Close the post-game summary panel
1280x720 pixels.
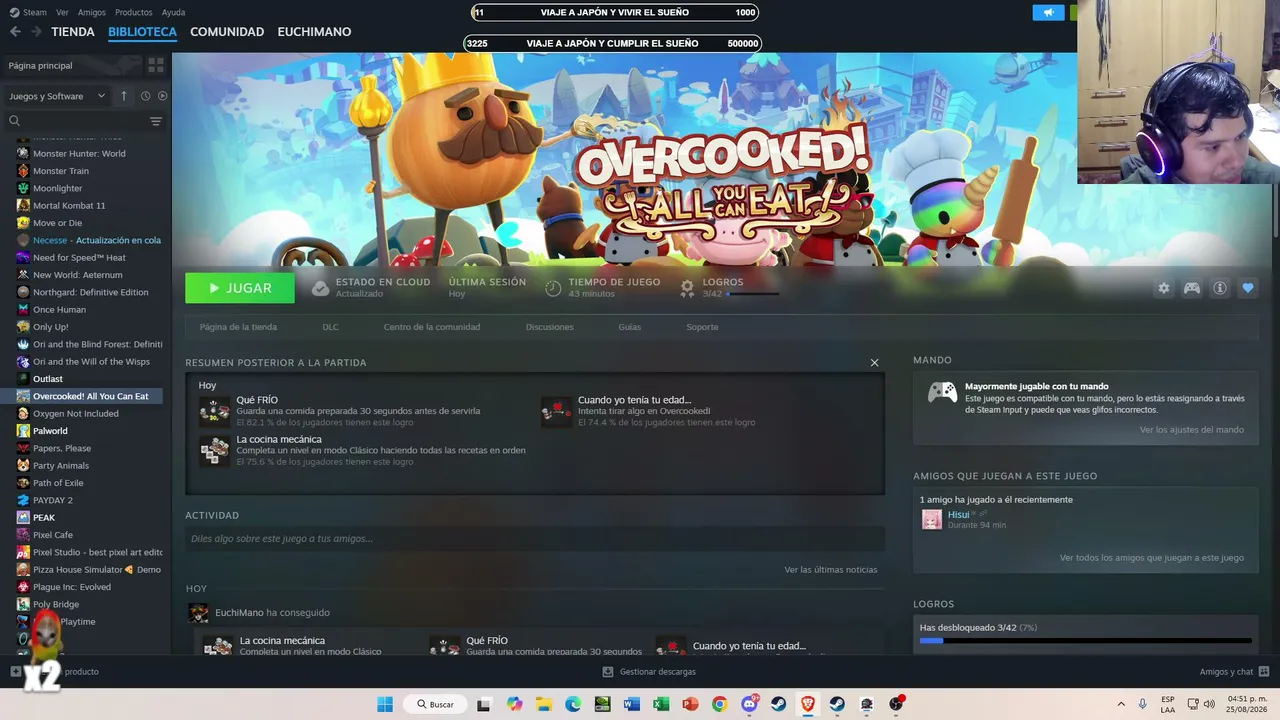pos(874,362)
